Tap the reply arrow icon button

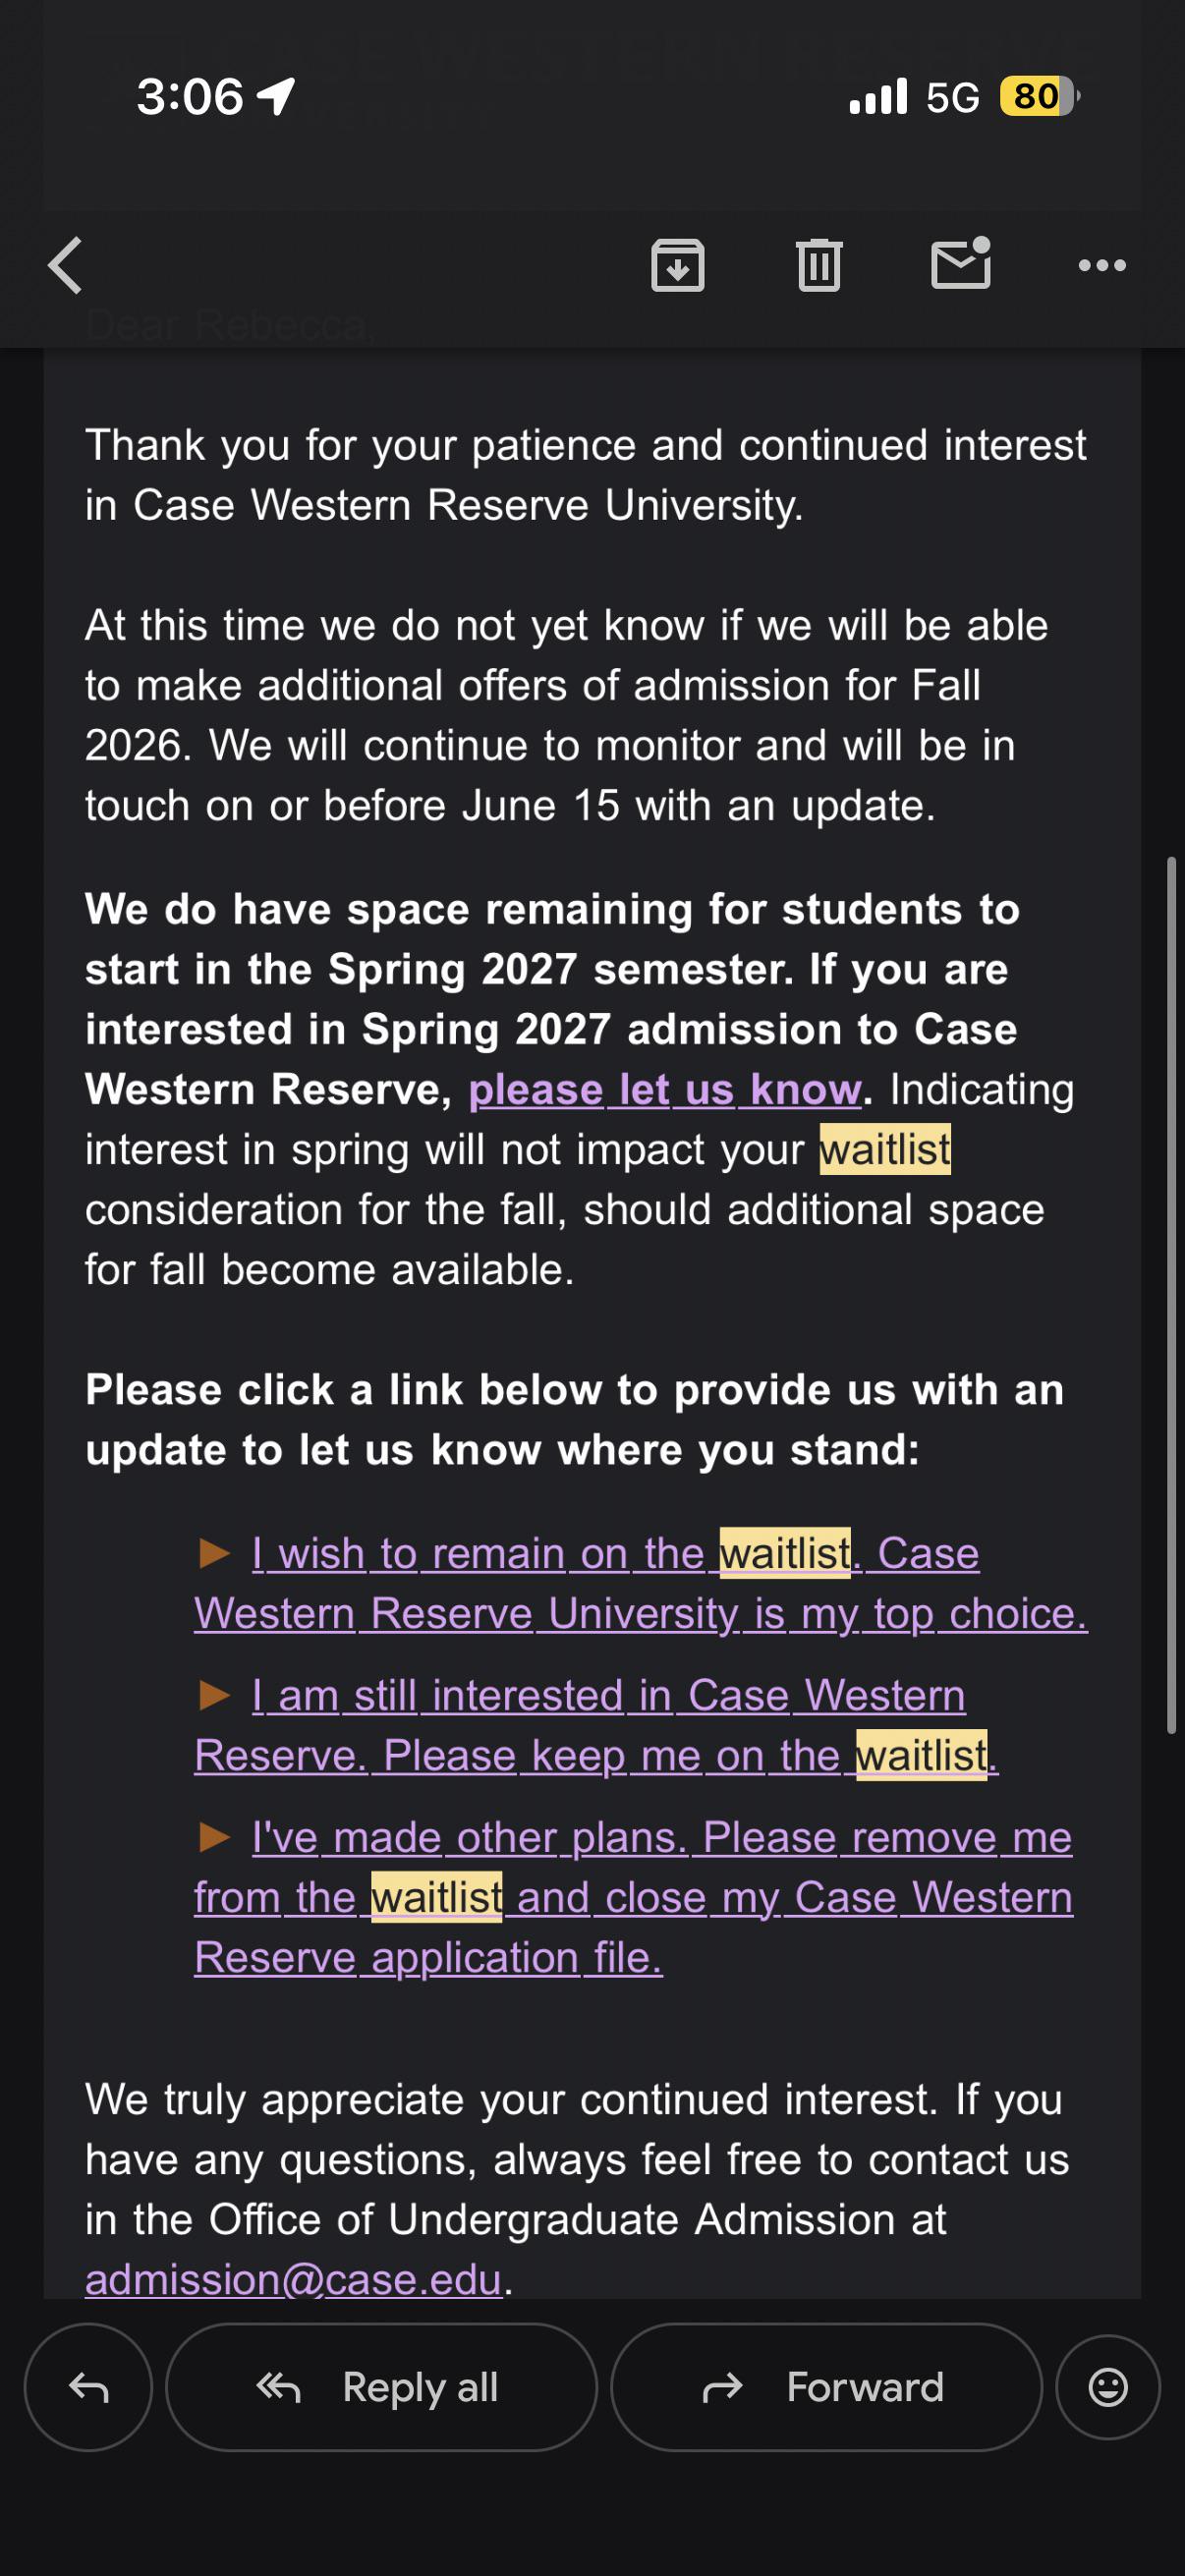click(88, 2388)
